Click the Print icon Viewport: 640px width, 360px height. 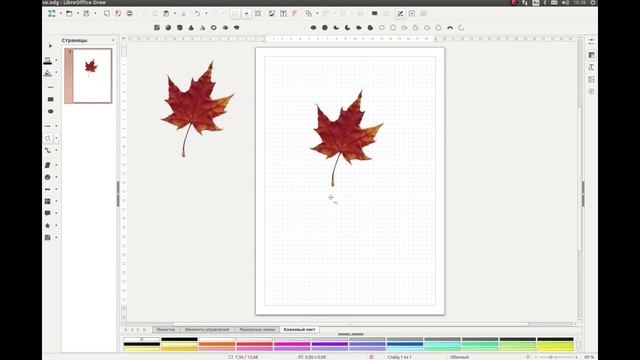point(129,13)
